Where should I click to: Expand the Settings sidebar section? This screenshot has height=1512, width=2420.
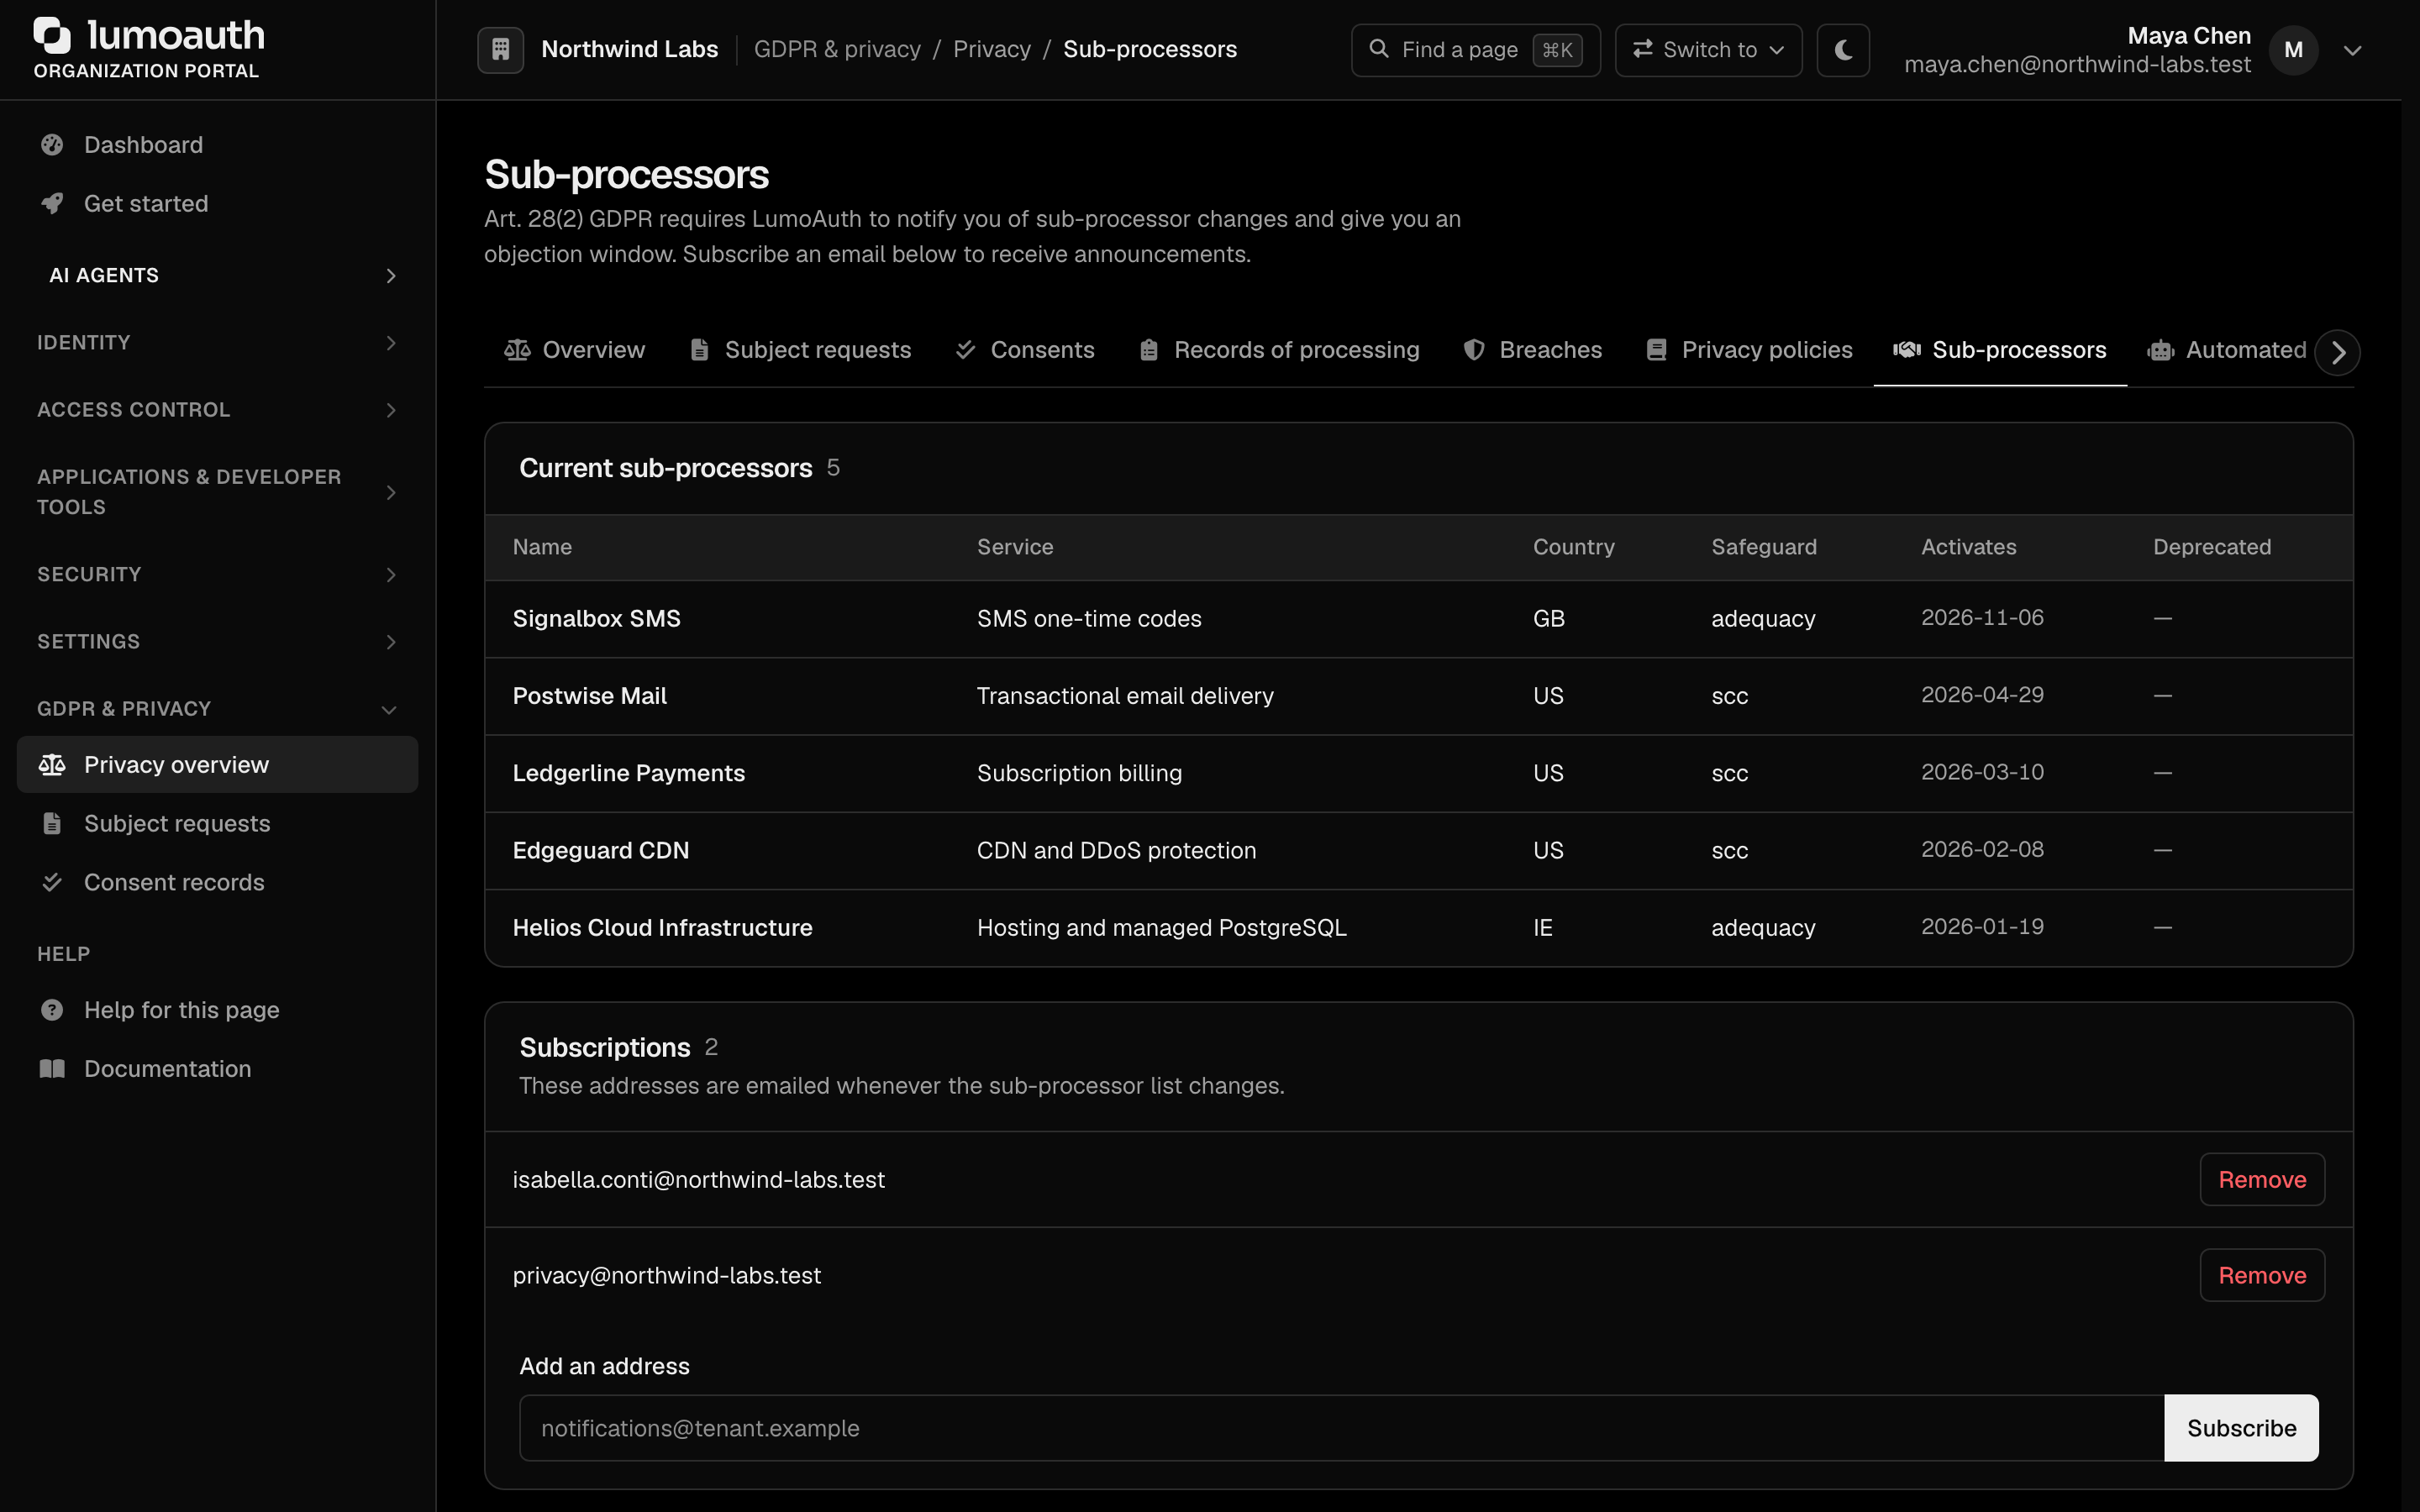(218, 642)
